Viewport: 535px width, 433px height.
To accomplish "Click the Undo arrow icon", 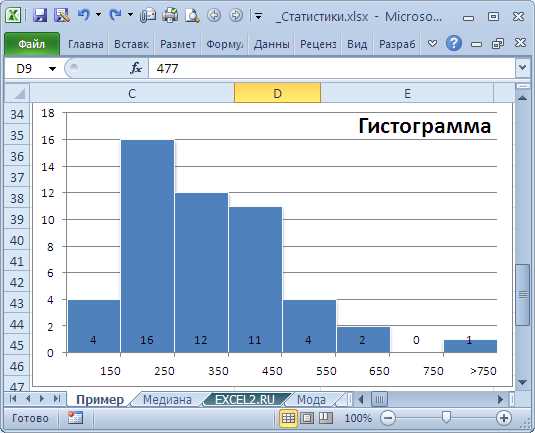I will 84,15.
